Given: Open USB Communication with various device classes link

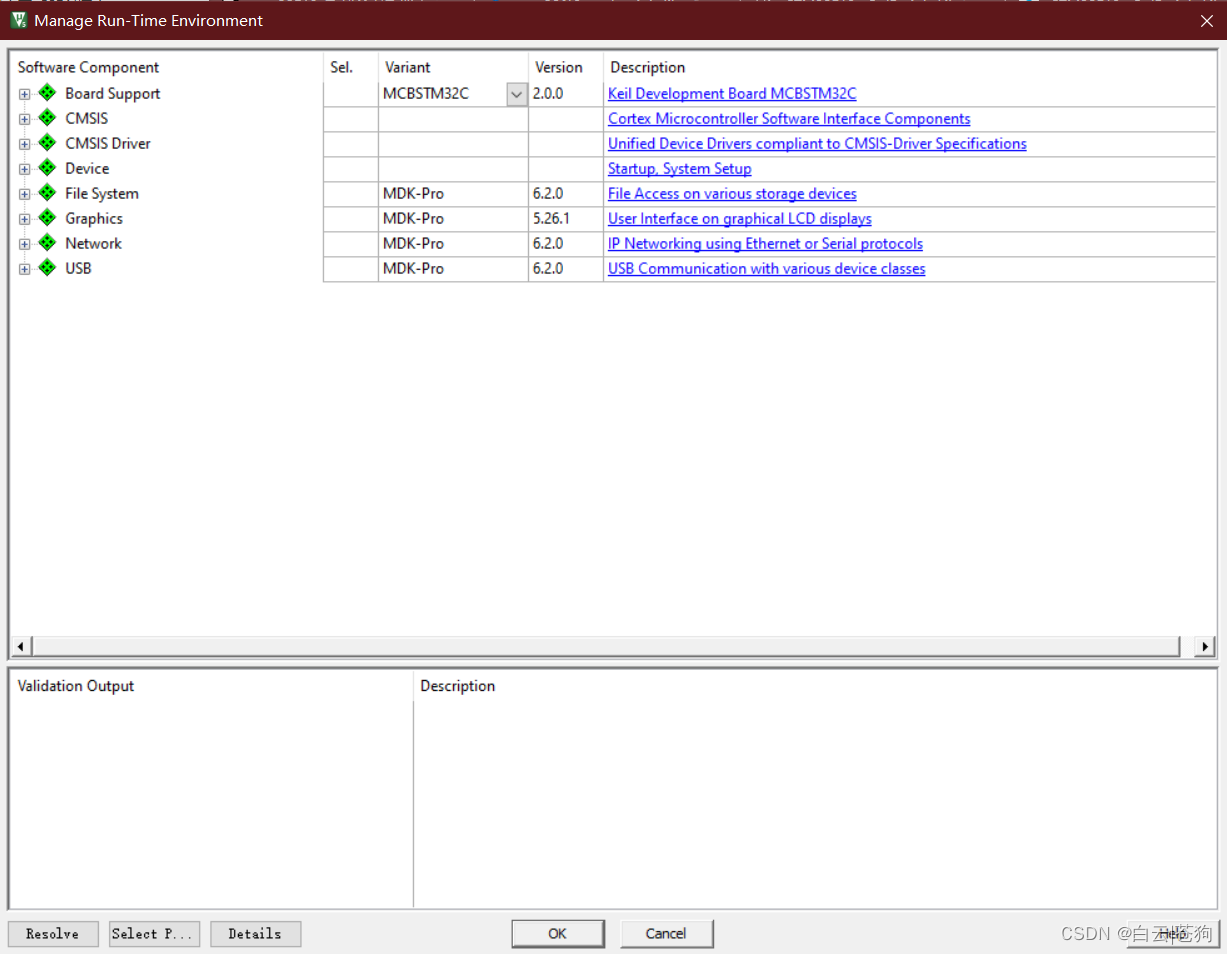Looking at the screenshot, I should coord(766,269).
